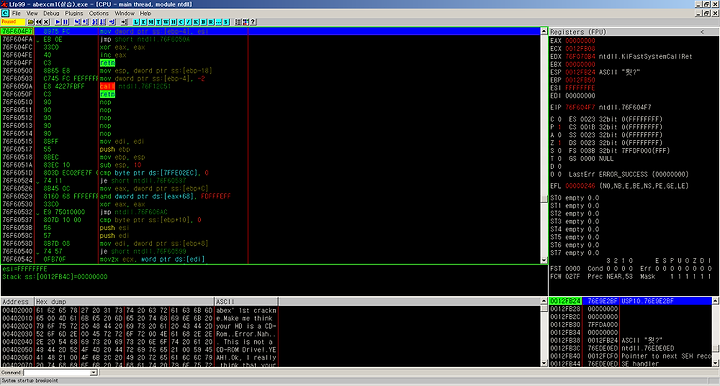Open the Log window (L) icon

click(x=136, y=22)
